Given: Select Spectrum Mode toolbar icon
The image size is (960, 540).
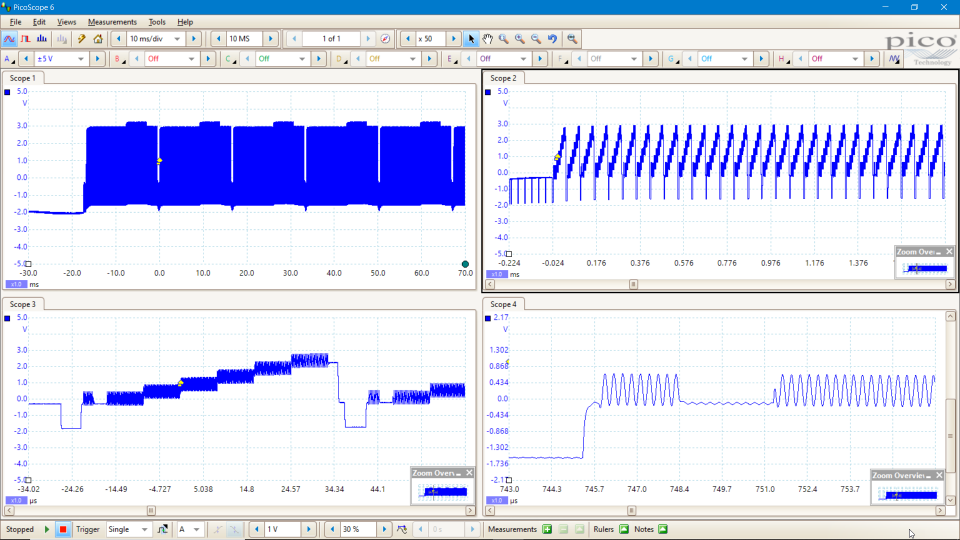Looking at the screenshot, I should click(41, 39).
